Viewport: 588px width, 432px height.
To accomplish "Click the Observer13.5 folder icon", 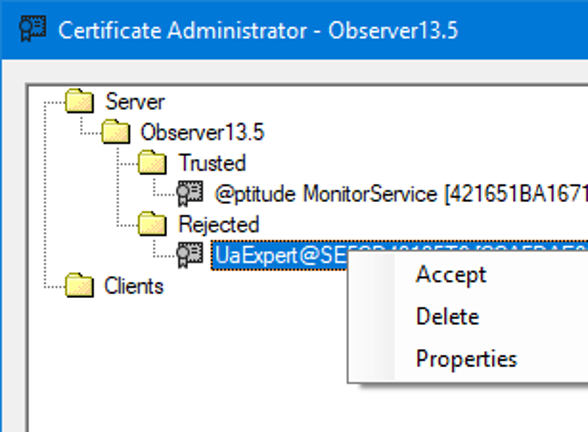I will tap(116, 132).
